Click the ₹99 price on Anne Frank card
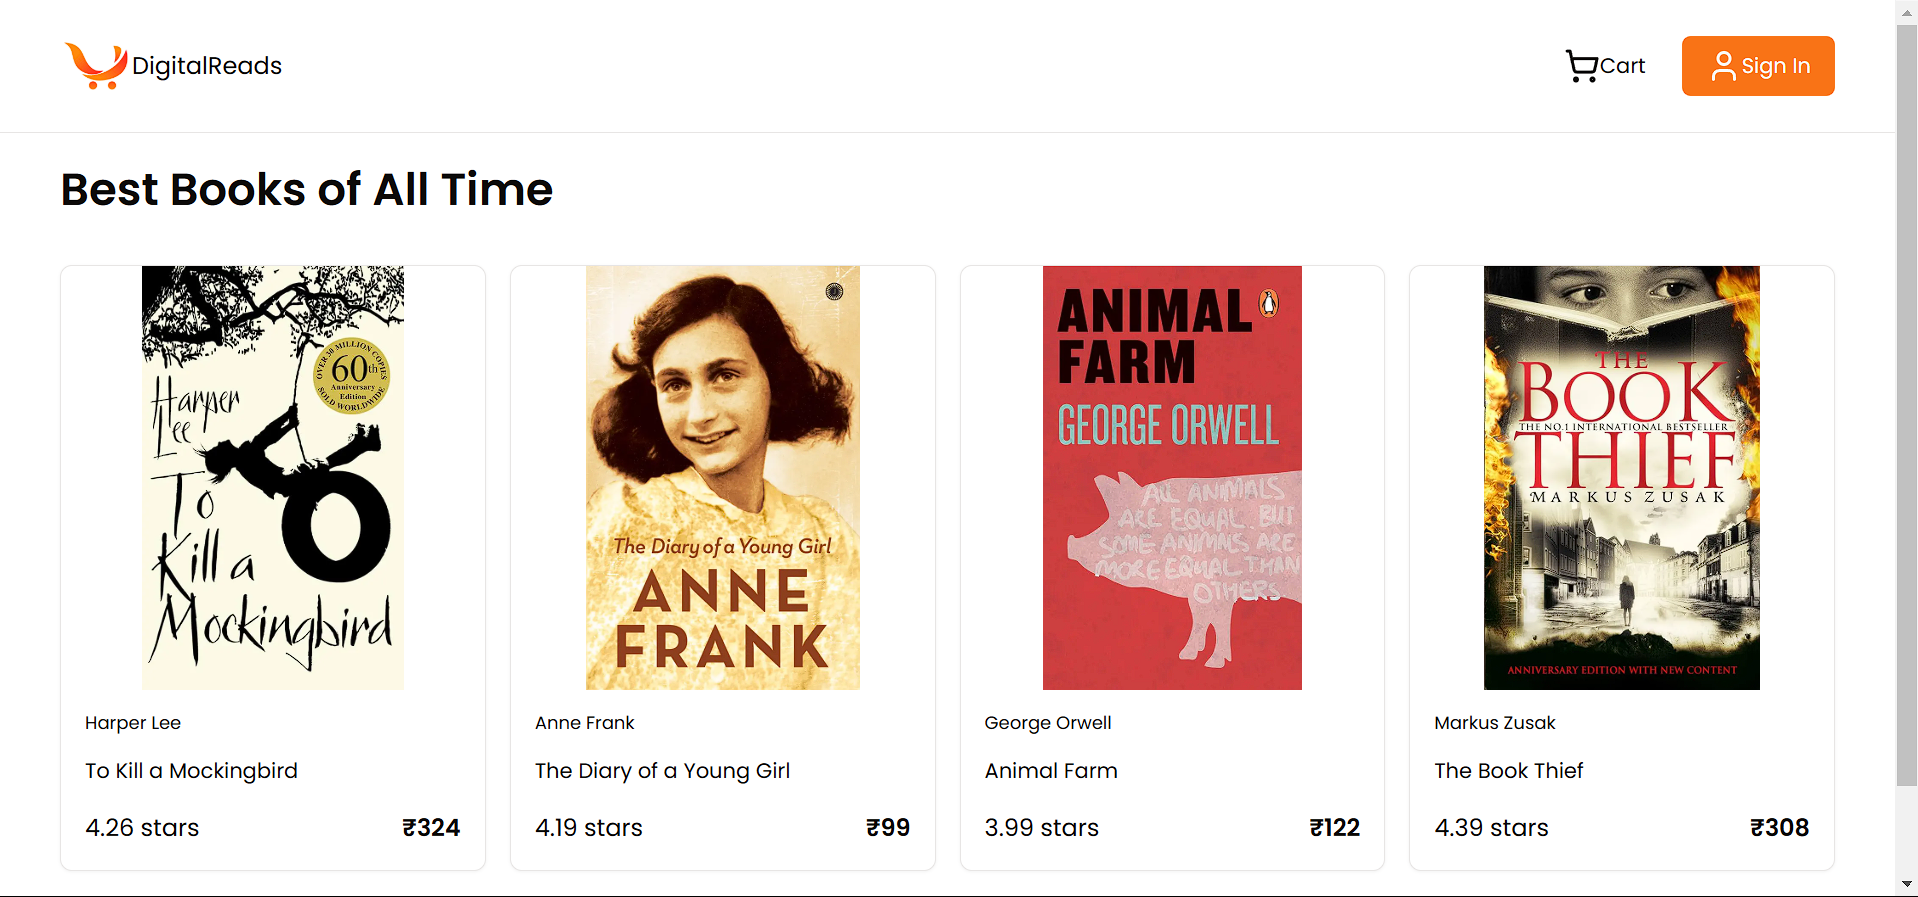Image resolution: width=1918 pixels, height=897 pixels. [x=888, y=828]
